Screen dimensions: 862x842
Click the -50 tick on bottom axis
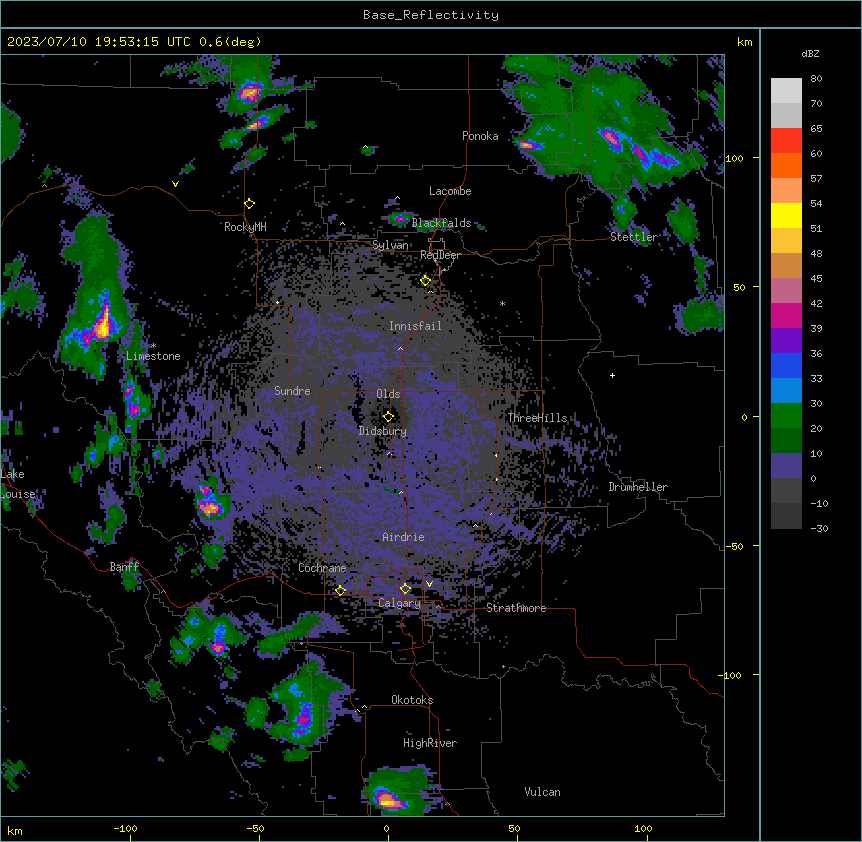point(255,828)
